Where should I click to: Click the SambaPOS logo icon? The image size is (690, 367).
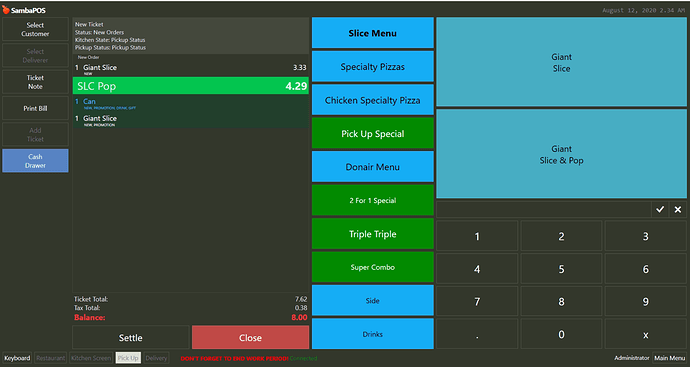(x=6, y=10)
